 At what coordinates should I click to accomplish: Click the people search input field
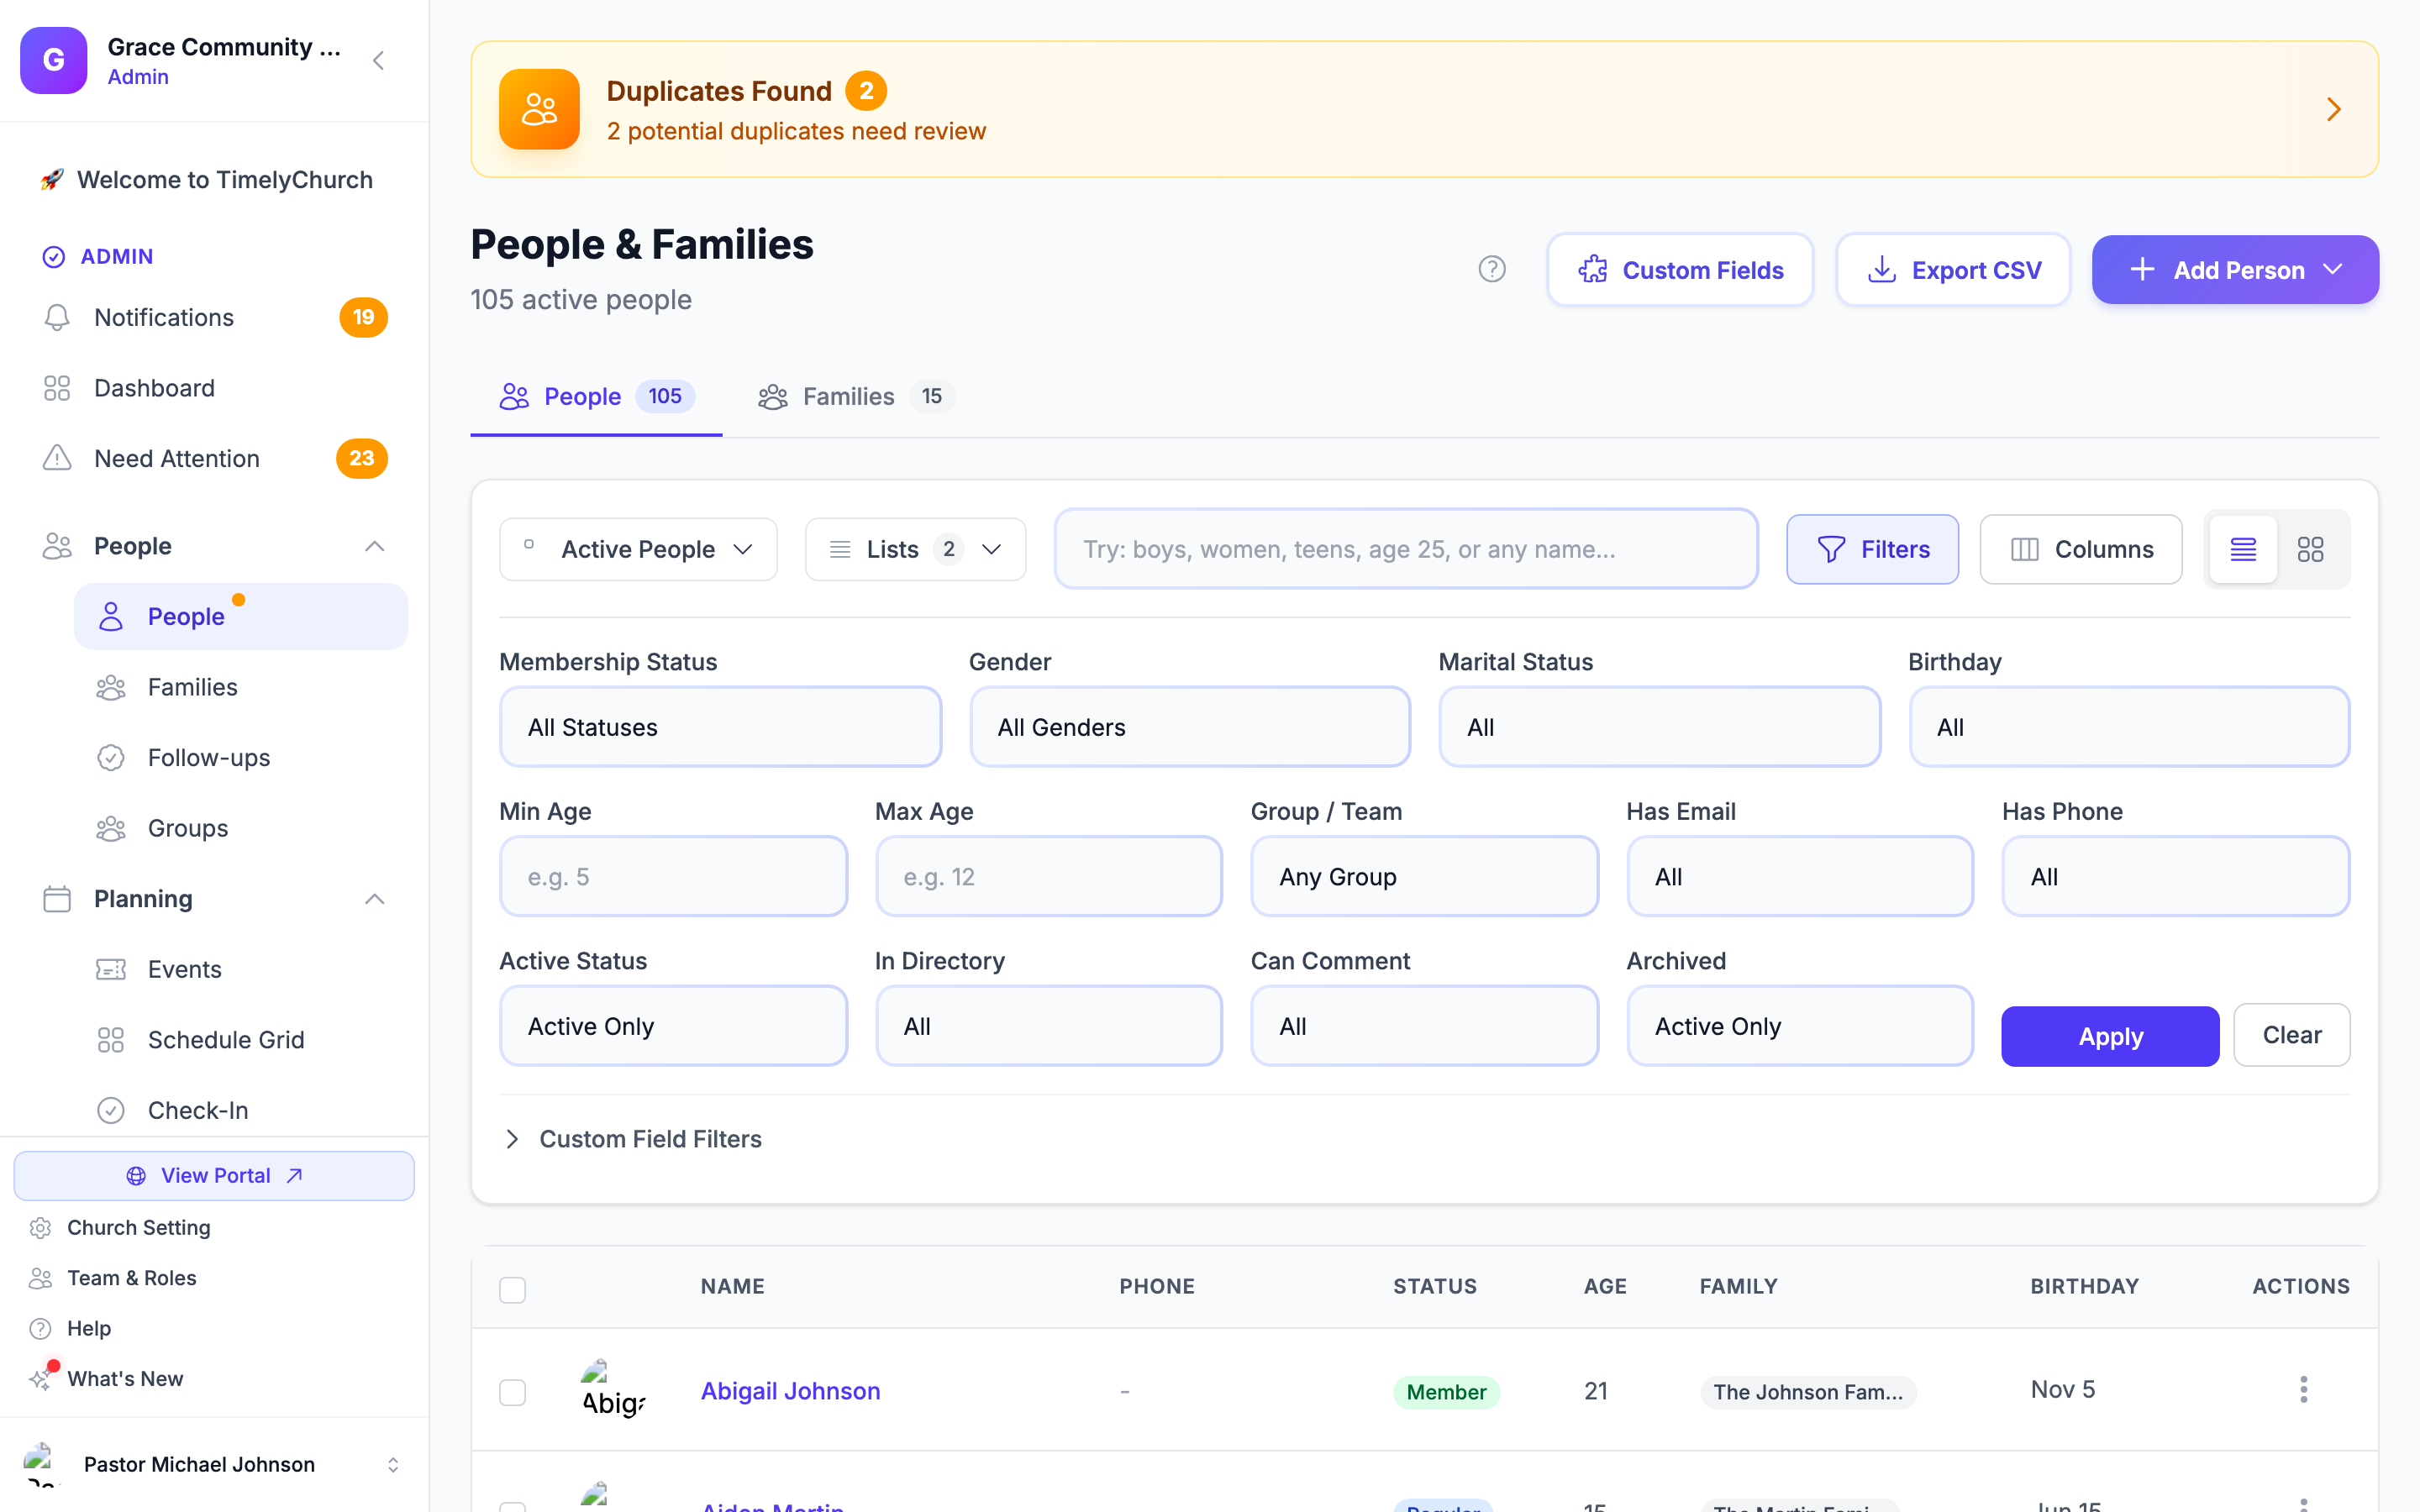click(x=1406, y=549)
